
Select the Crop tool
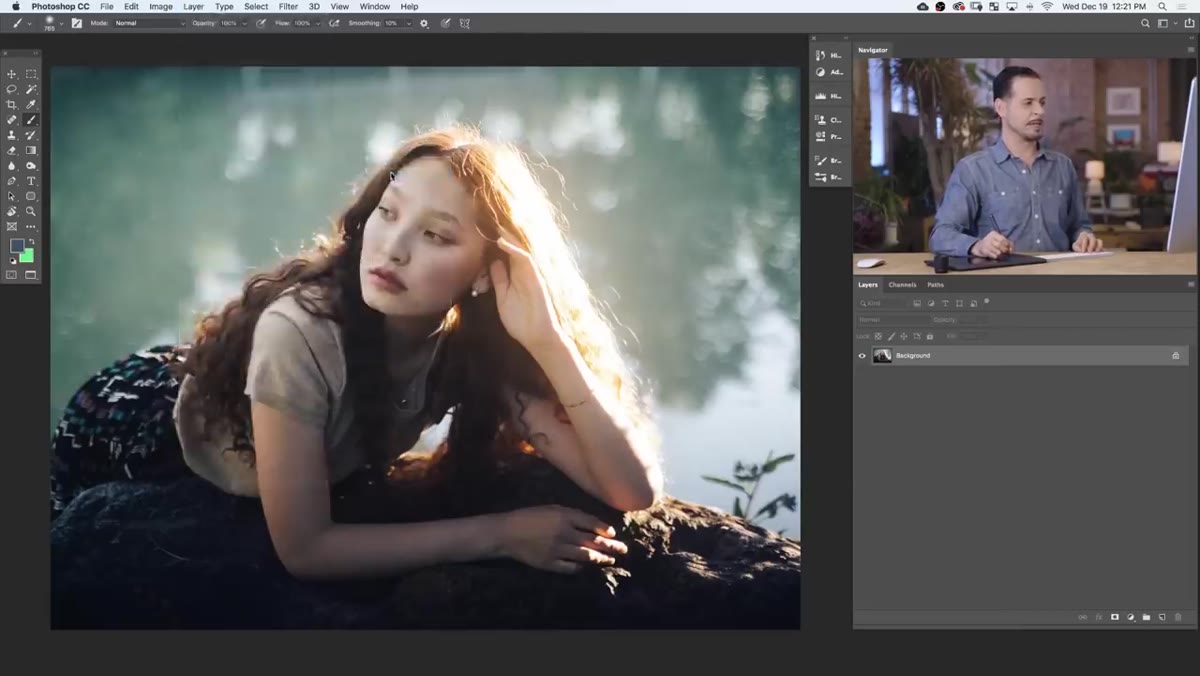pyautogui.click(x=12, y=104)
